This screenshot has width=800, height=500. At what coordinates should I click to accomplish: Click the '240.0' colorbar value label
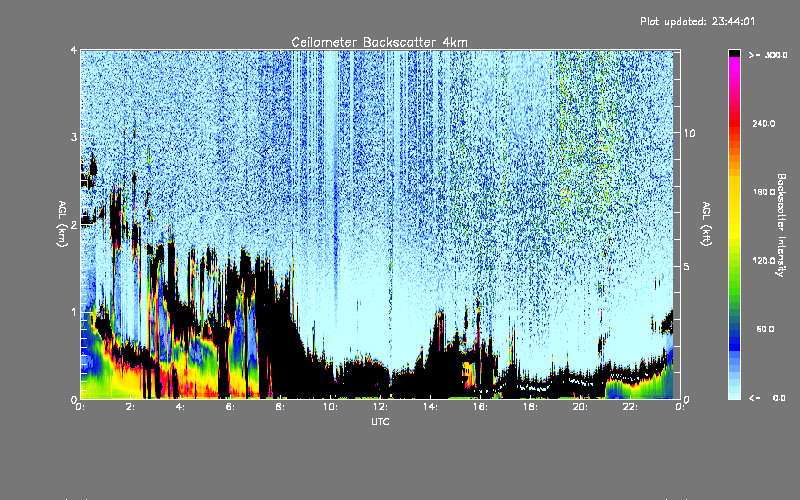click(764, 123)
